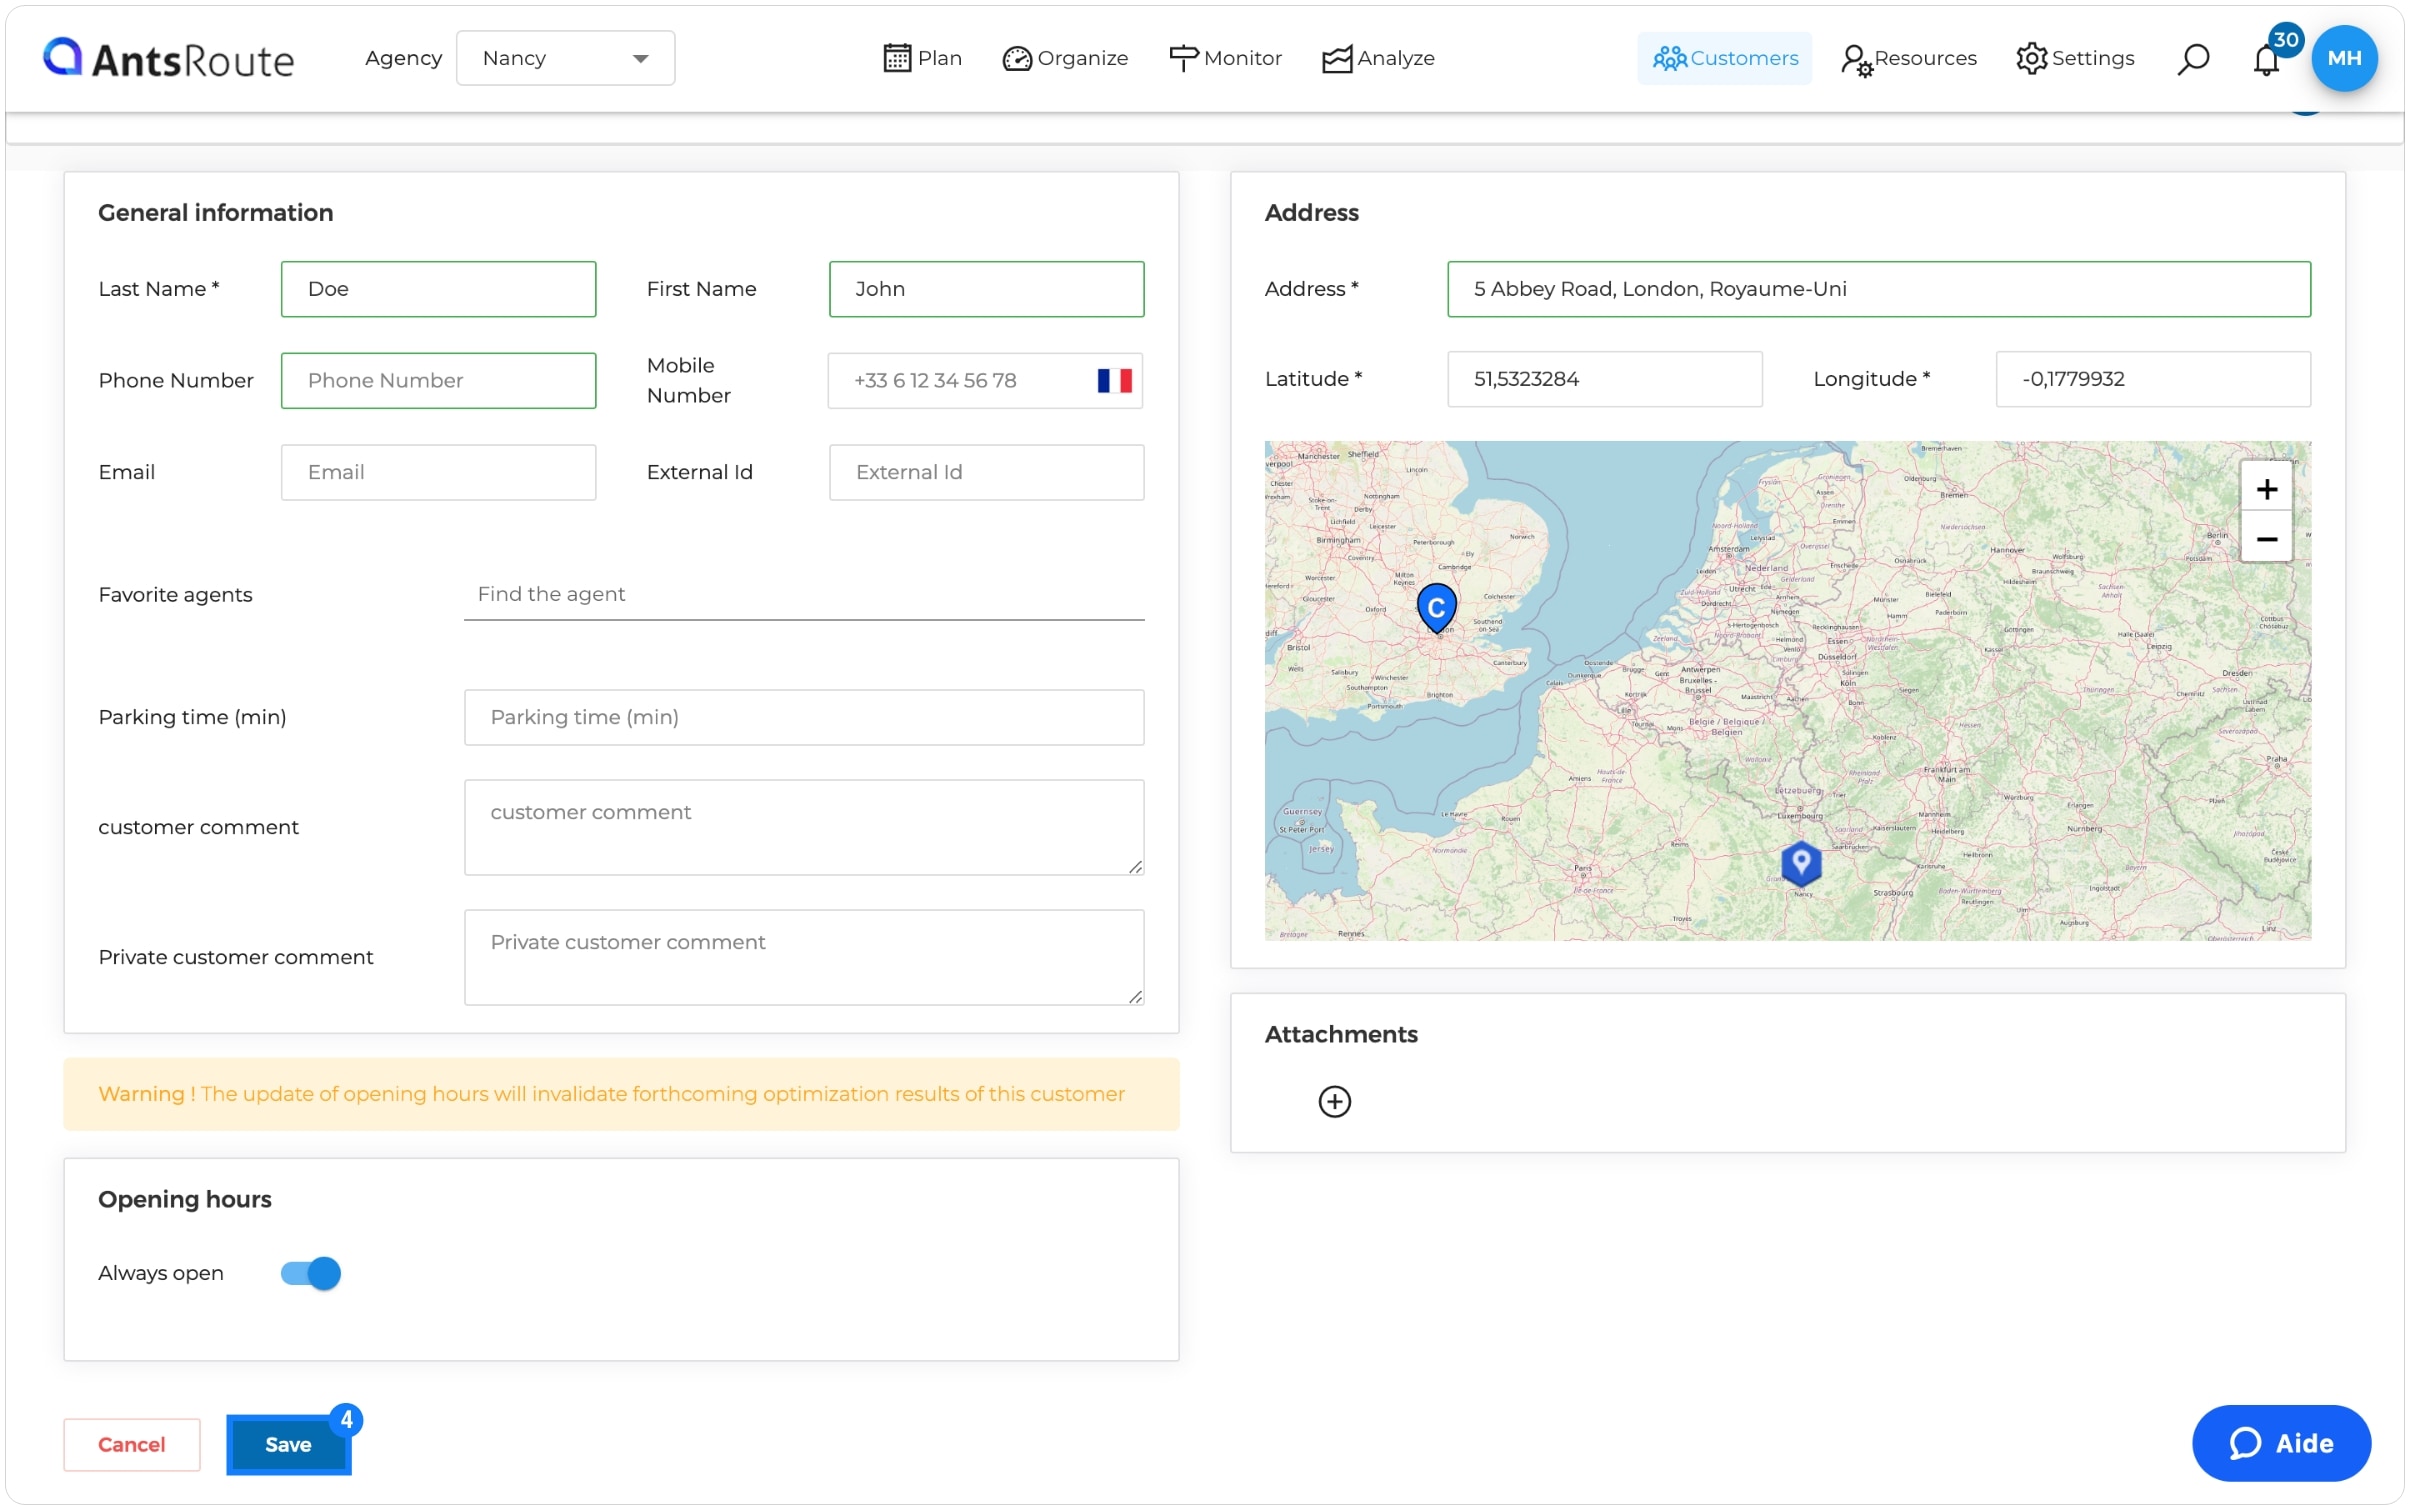The width and height of the screenshot is (2410, 1510).
Task: Click the Plan calendar icon
Action: click(x=897, y=58)
